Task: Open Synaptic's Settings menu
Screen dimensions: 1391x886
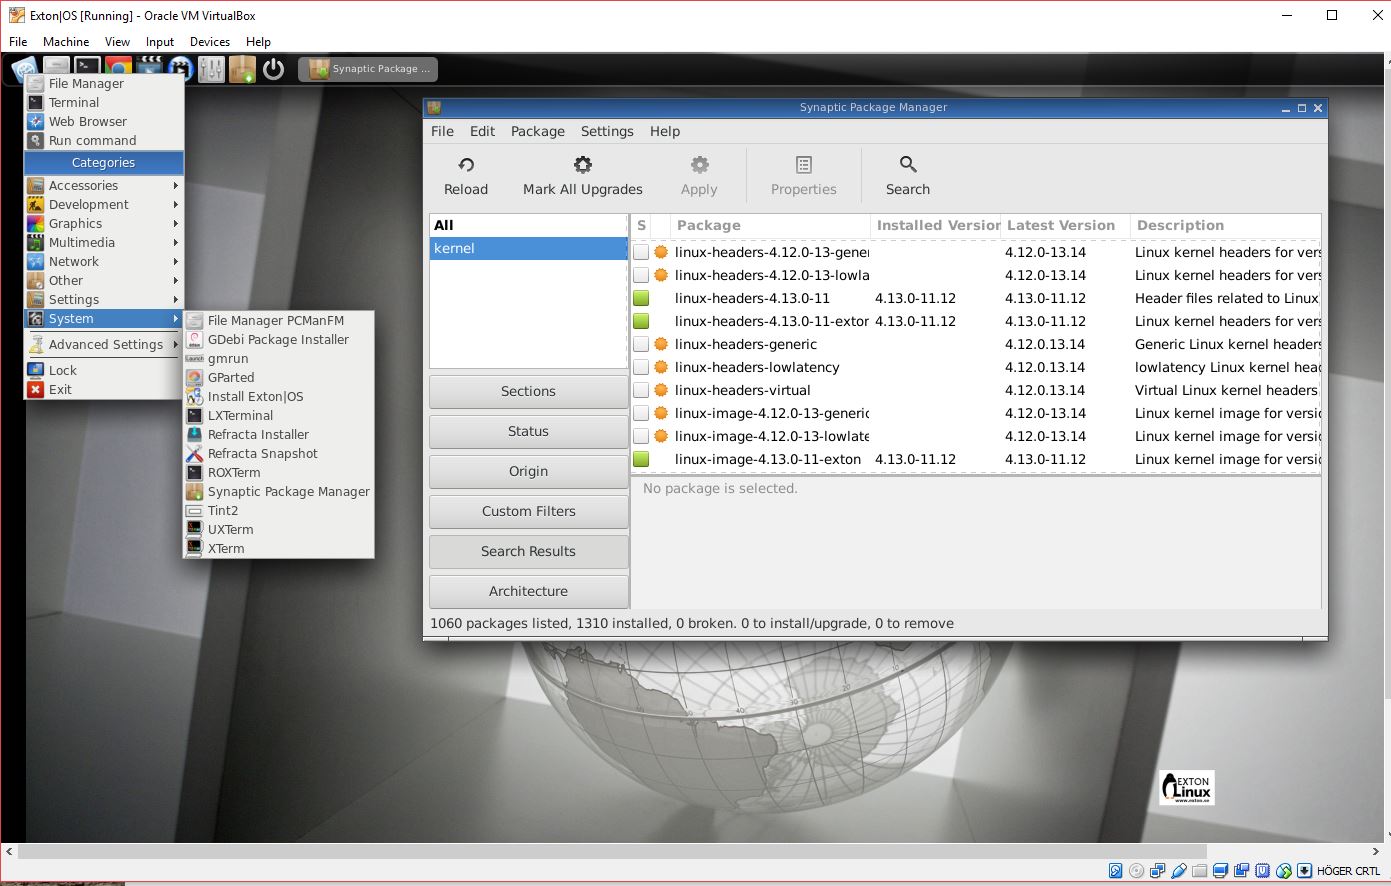Action: (607, 131)
